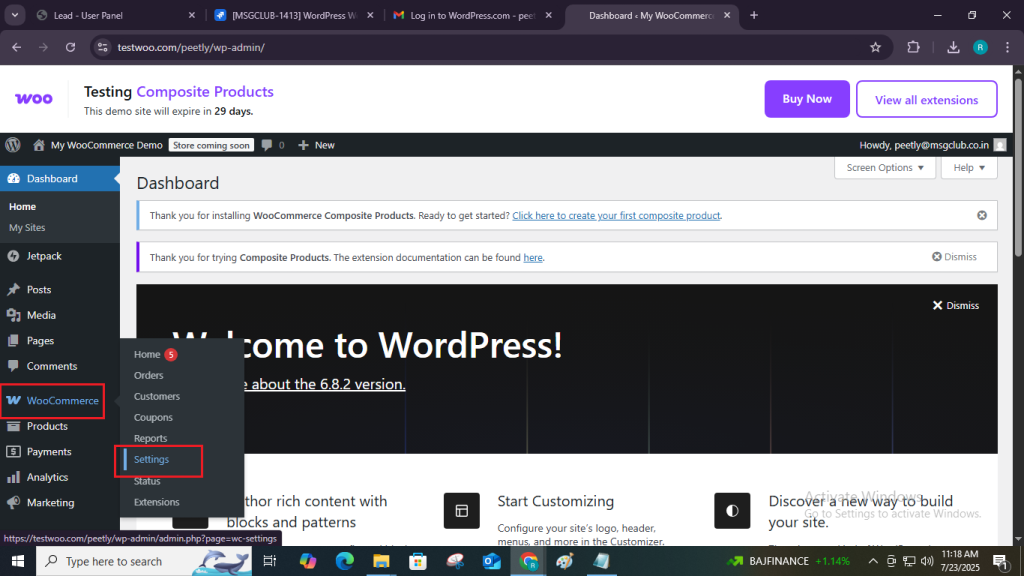Open WooCommerce Status submenu item
This screenshot has width=1024, height=576.
[x=147, y=481]
